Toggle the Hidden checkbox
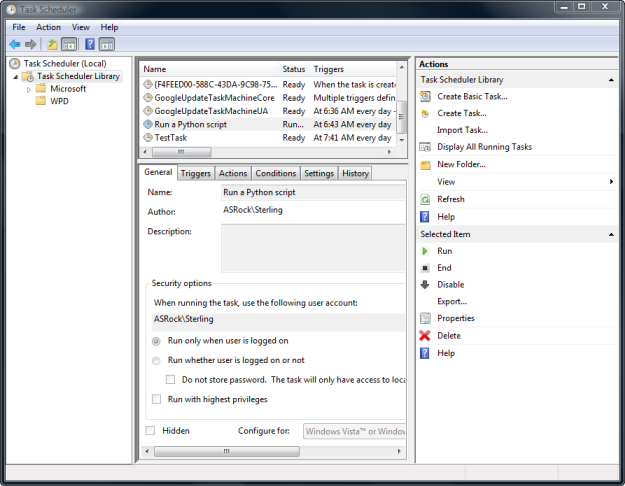Image resolution: width=625 pixels, height=486 pixels. point(150,431)
